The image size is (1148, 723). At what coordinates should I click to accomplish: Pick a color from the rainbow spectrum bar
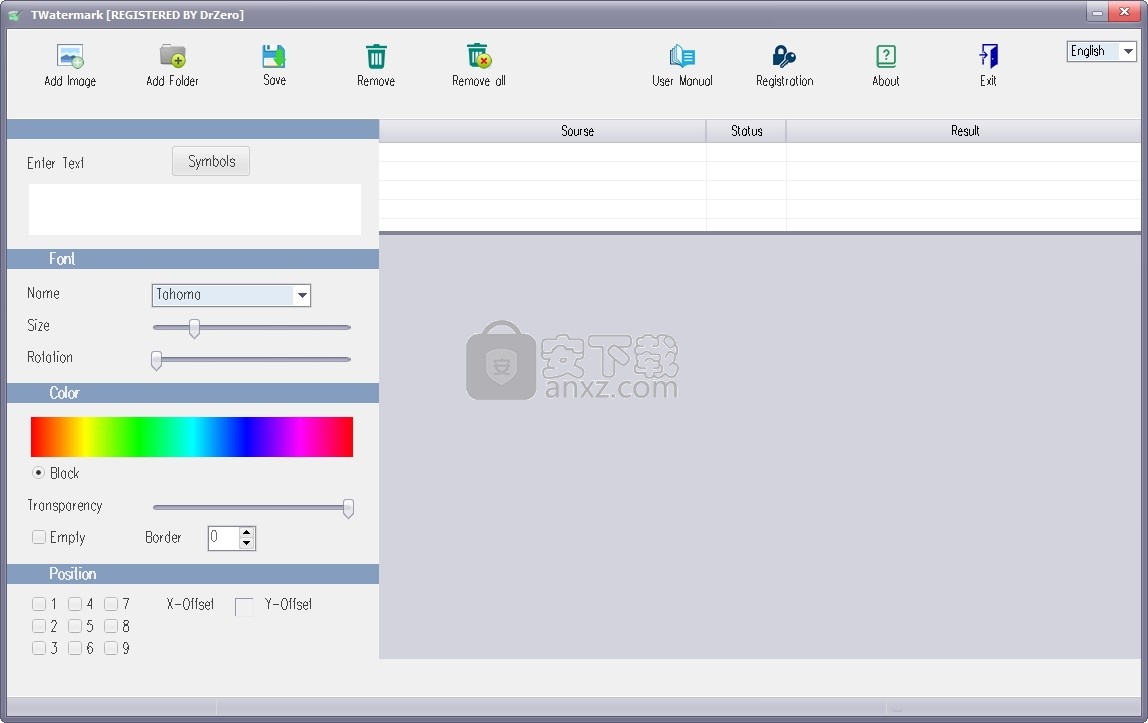click(x=192, y=437)
